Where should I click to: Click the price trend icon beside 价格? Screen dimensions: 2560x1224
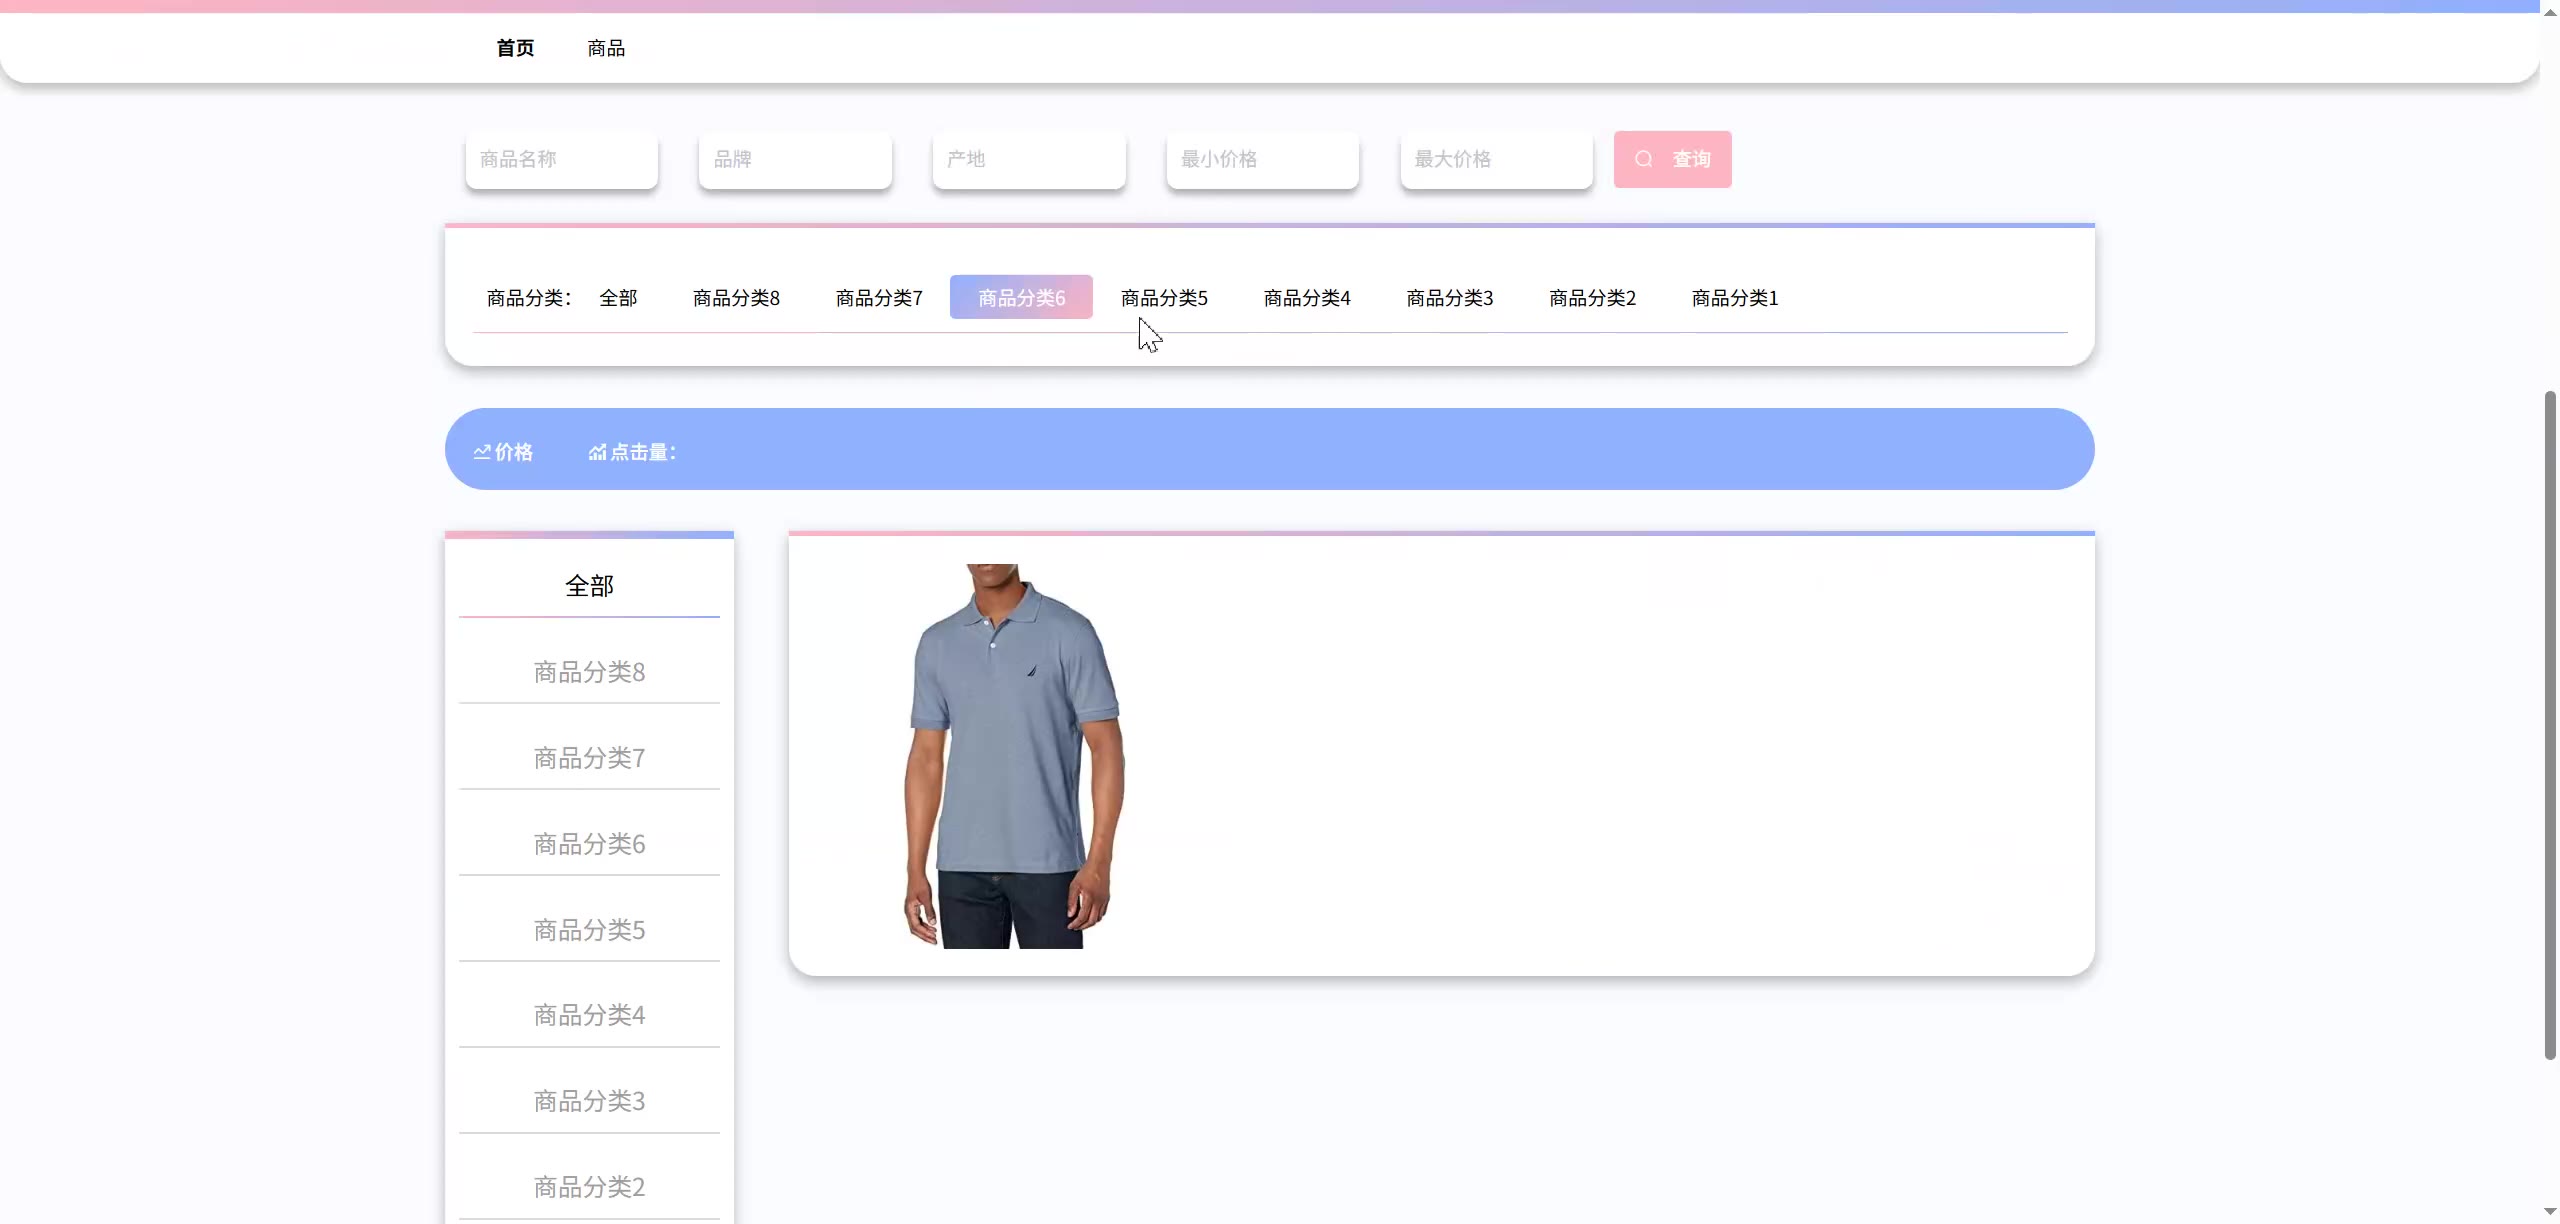coord(482,452)
